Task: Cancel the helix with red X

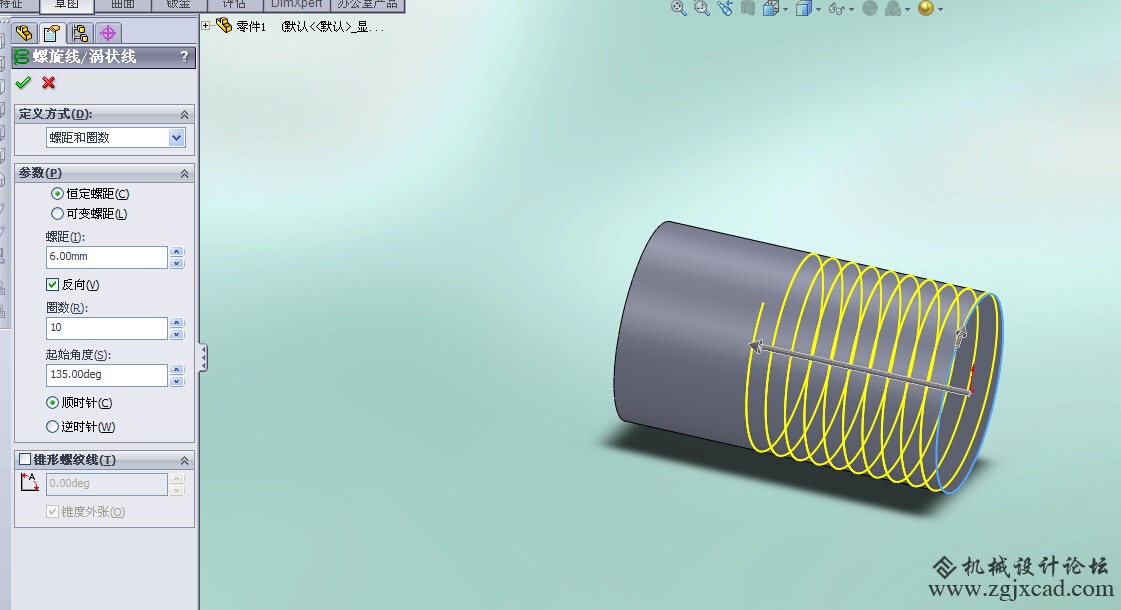Action: [x=49, y=83]
